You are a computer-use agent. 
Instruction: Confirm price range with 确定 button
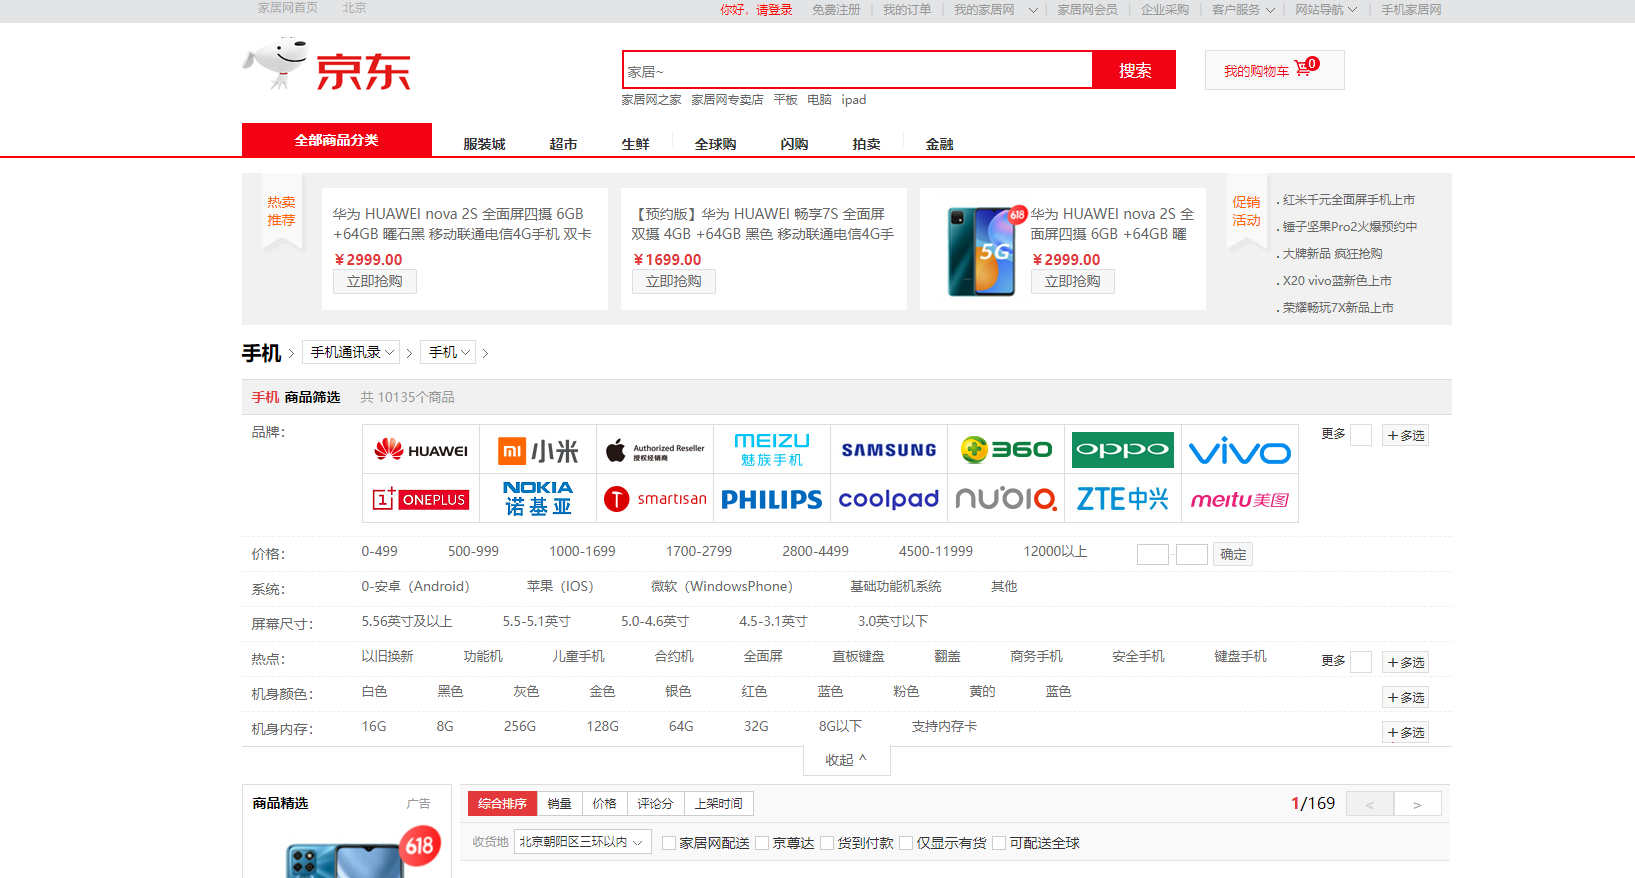click(x=1233, y=554)
